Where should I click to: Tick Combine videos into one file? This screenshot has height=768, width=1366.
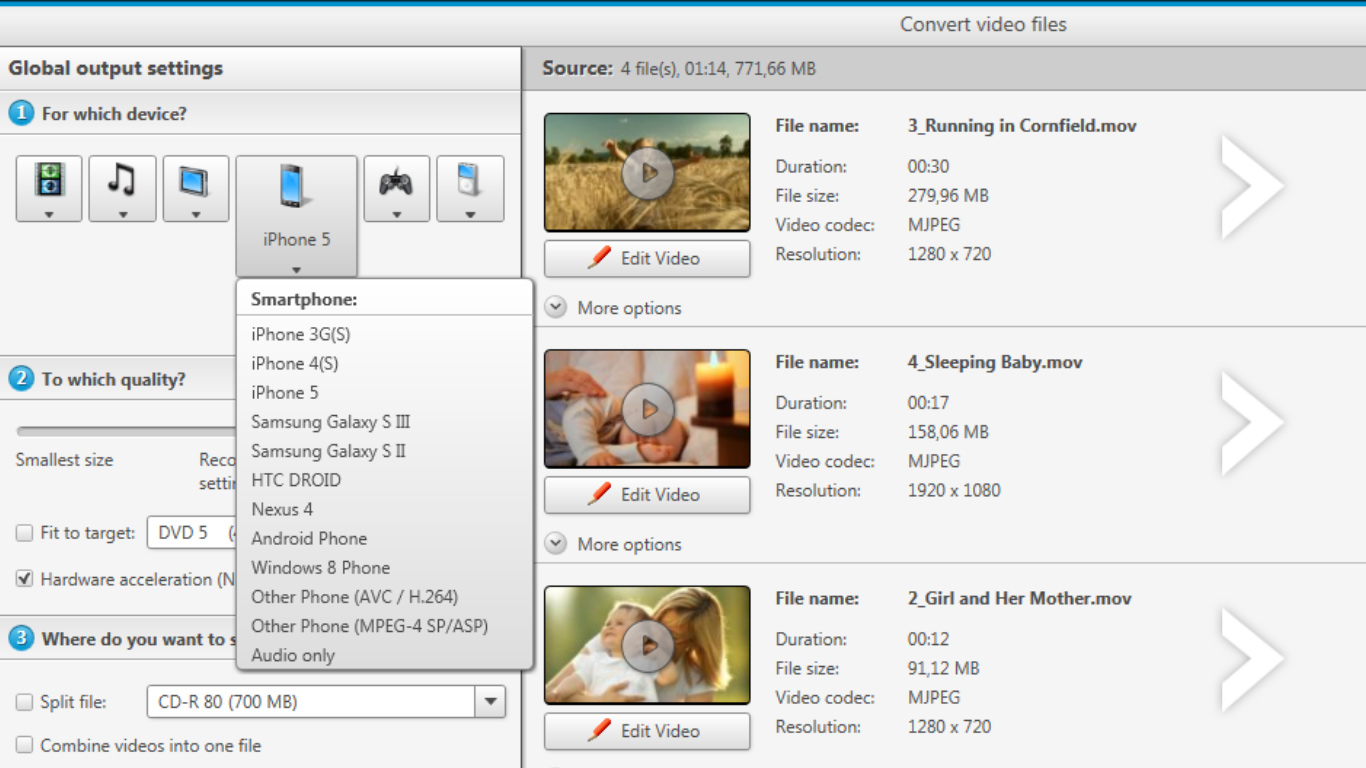(25, 745)
